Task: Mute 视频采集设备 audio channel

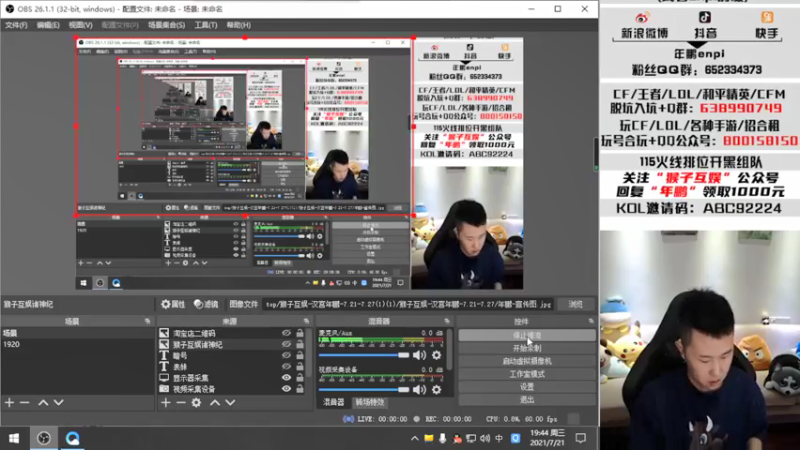Action: click(419, 390)
